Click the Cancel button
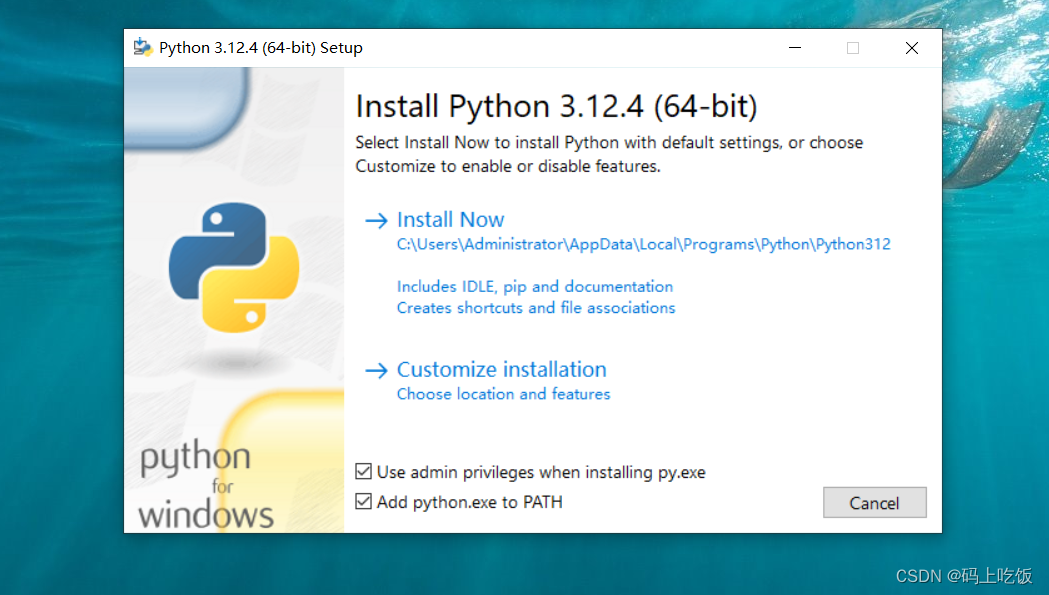This screenshot has height=595, width=1049. [x=874, y=503]
